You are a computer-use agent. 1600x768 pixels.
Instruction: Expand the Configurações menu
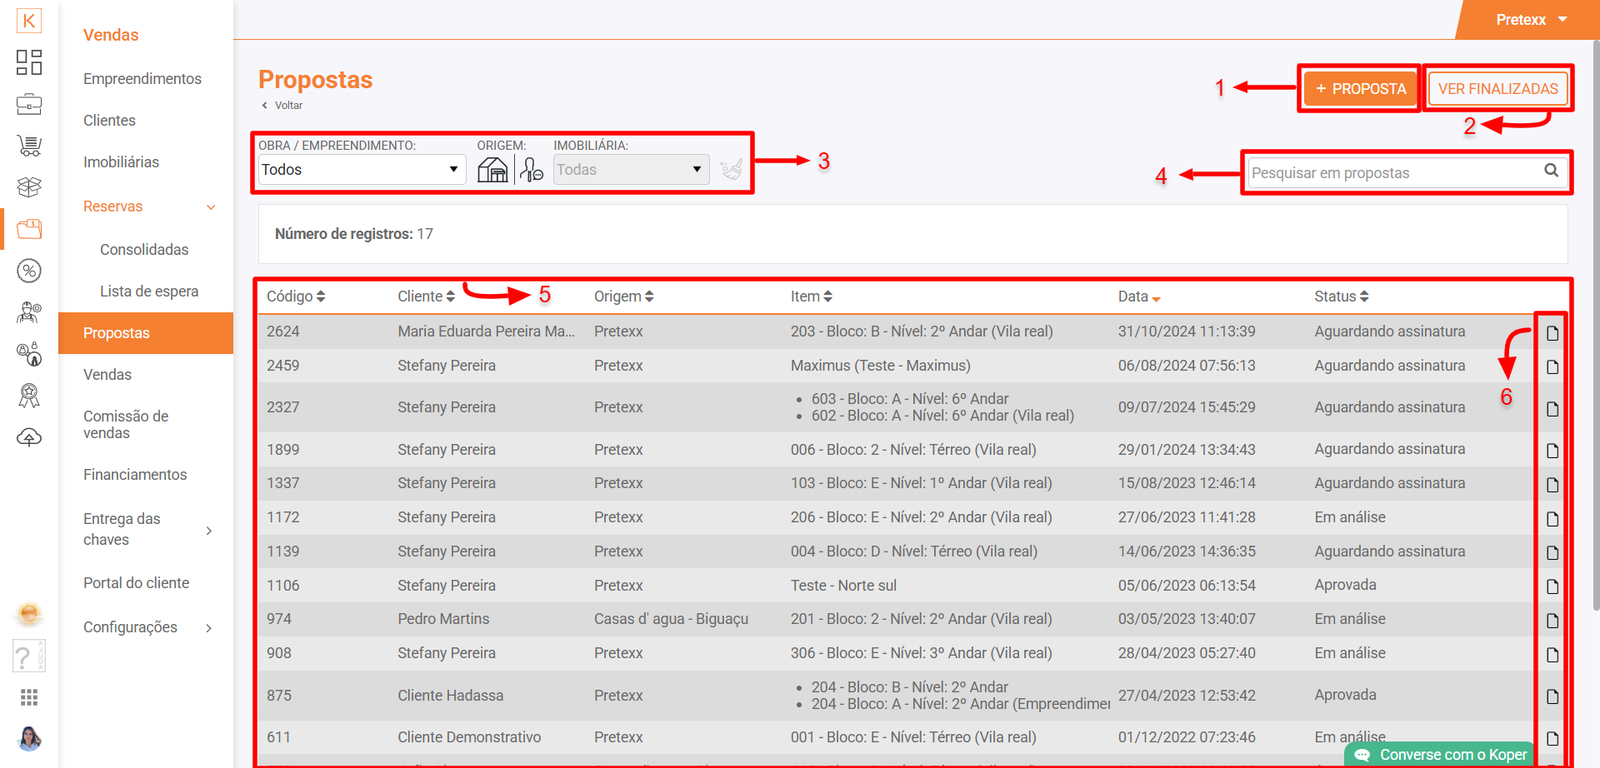click(209, 628)
